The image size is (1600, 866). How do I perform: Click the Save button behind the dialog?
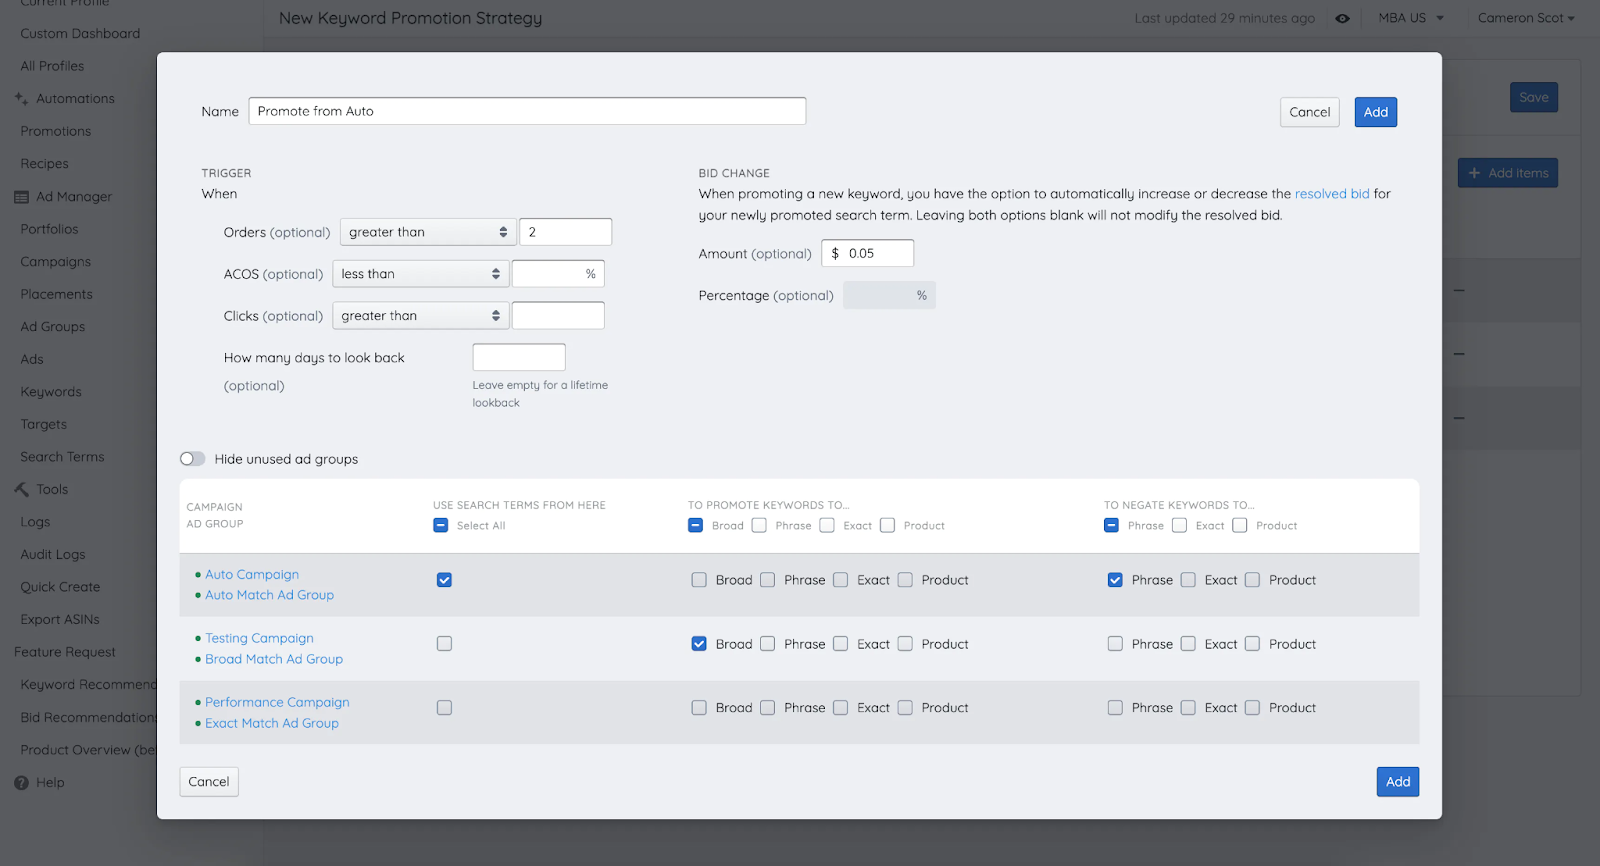[1534, 97]
